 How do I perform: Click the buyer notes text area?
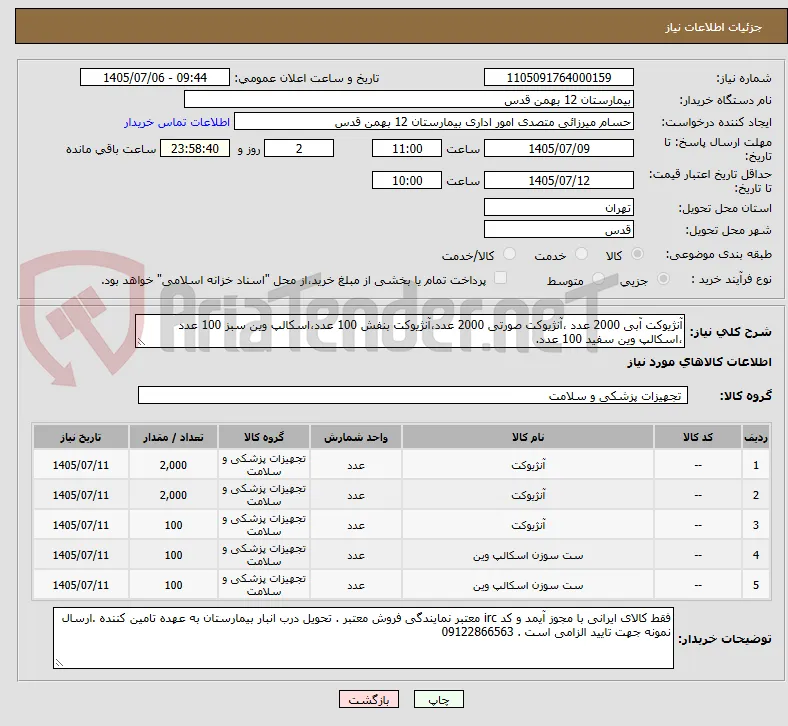[x=363, y=638]
